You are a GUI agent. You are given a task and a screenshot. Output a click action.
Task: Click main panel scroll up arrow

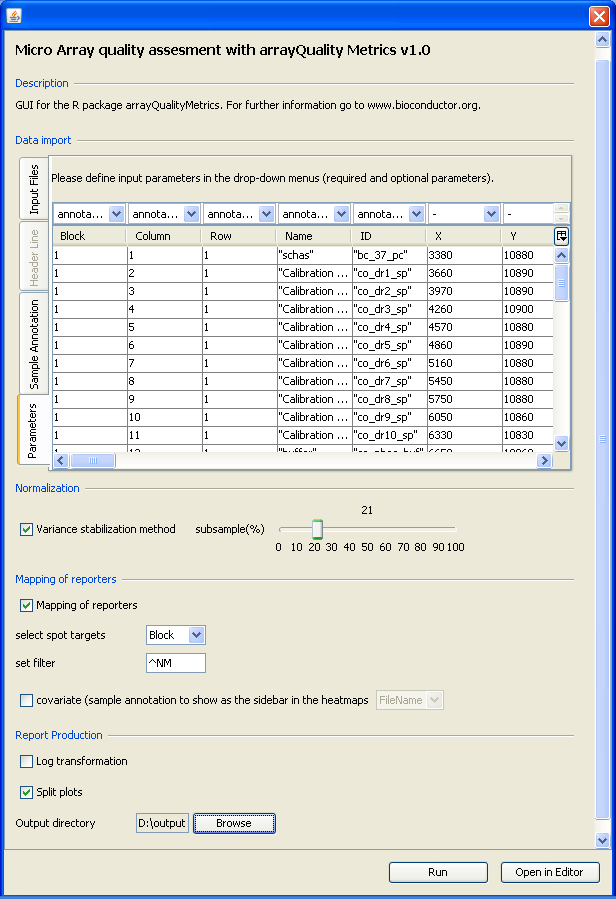[x=602, y=41]
